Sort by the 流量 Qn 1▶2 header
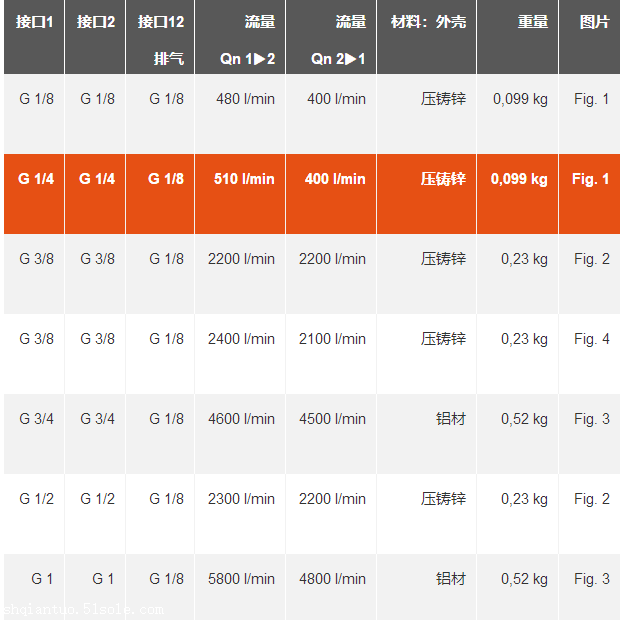This screenshot has height=620, width=620. click(247, 38)
